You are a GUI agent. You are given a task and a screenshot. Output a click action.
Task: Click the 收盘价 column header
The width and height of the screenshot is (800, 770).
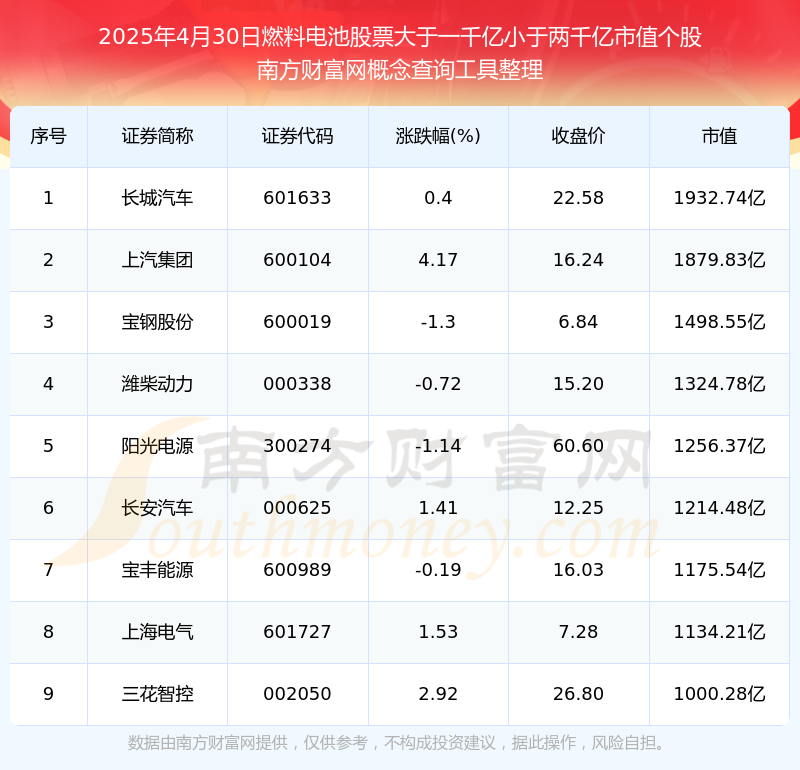tap(578, 136)
